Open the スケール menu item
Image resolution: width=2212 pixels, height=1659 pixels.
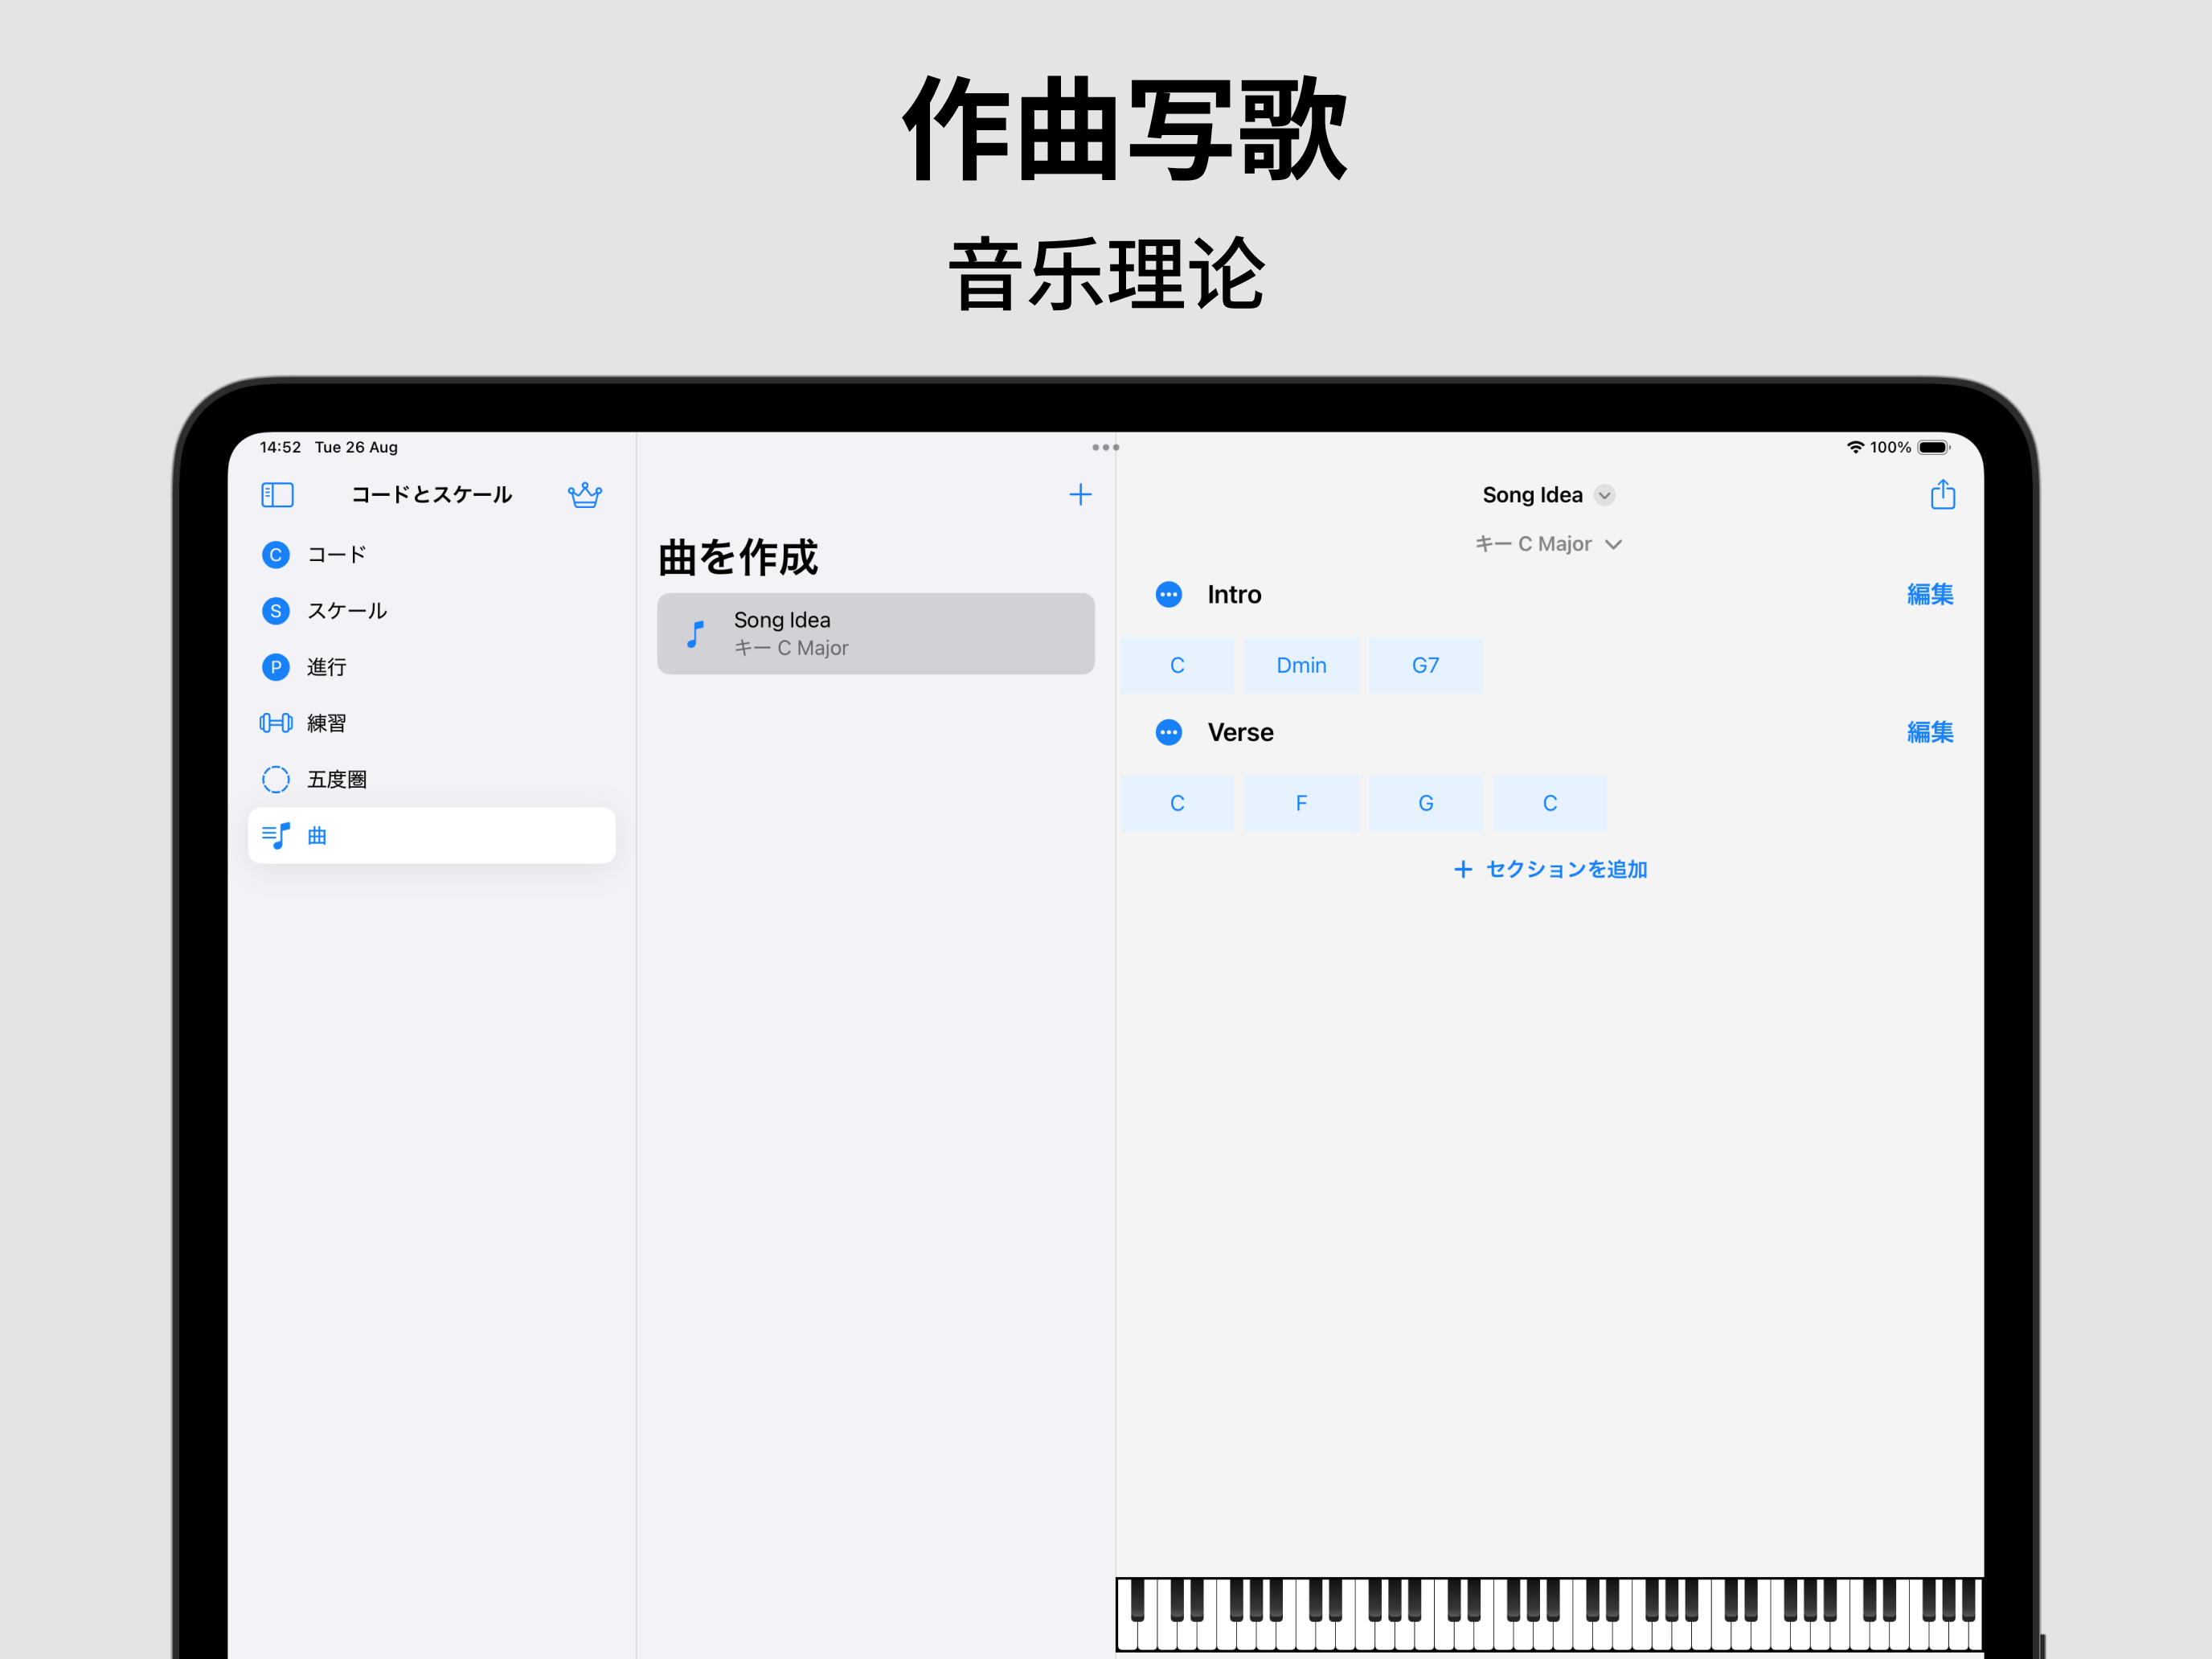point(431,611)
